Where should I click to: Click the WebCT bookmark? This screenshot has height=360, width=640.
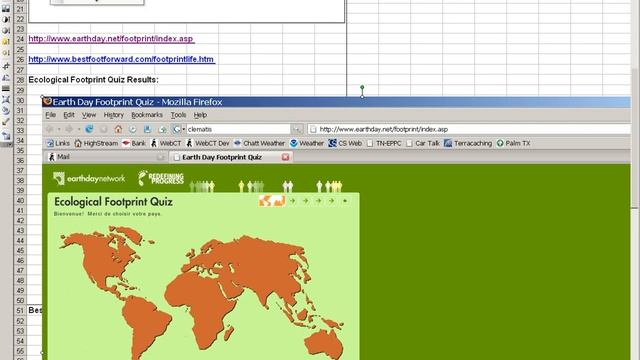pyautogui.click(x=166, y=143)
